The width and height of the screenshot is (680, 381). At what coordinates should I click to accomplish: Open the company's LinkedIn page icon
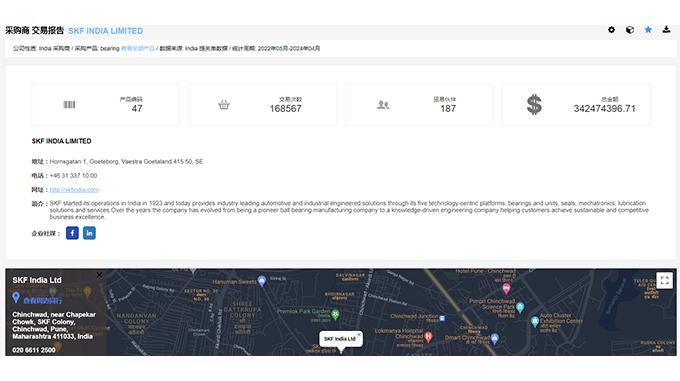89,233
